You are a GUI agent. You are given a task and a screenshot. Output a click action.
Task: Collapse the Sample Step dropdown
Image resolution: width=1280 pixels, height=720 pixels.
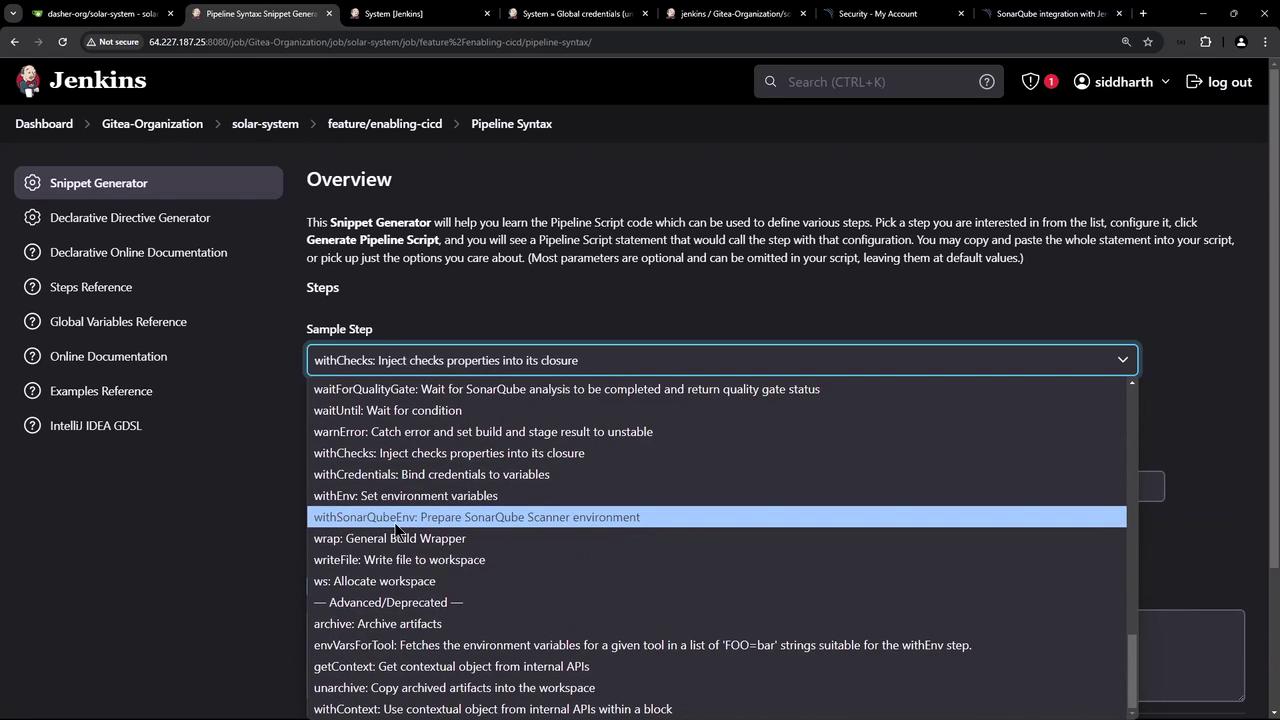coord(1122,360)
